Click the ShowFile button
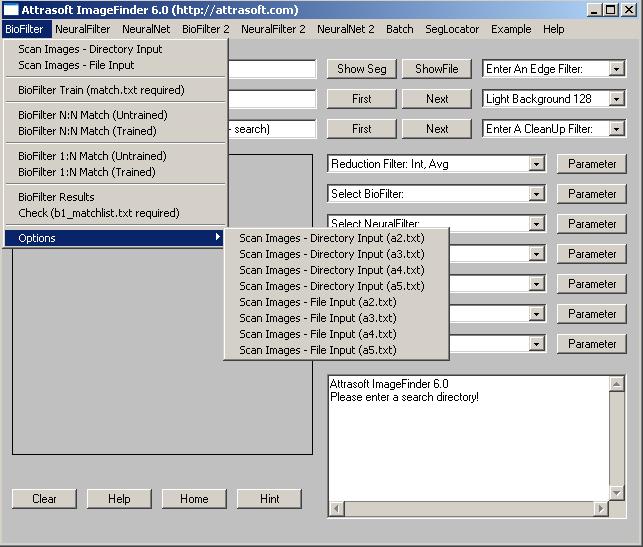Viewport: 643px width, 547px height. [x=437, y=69]
